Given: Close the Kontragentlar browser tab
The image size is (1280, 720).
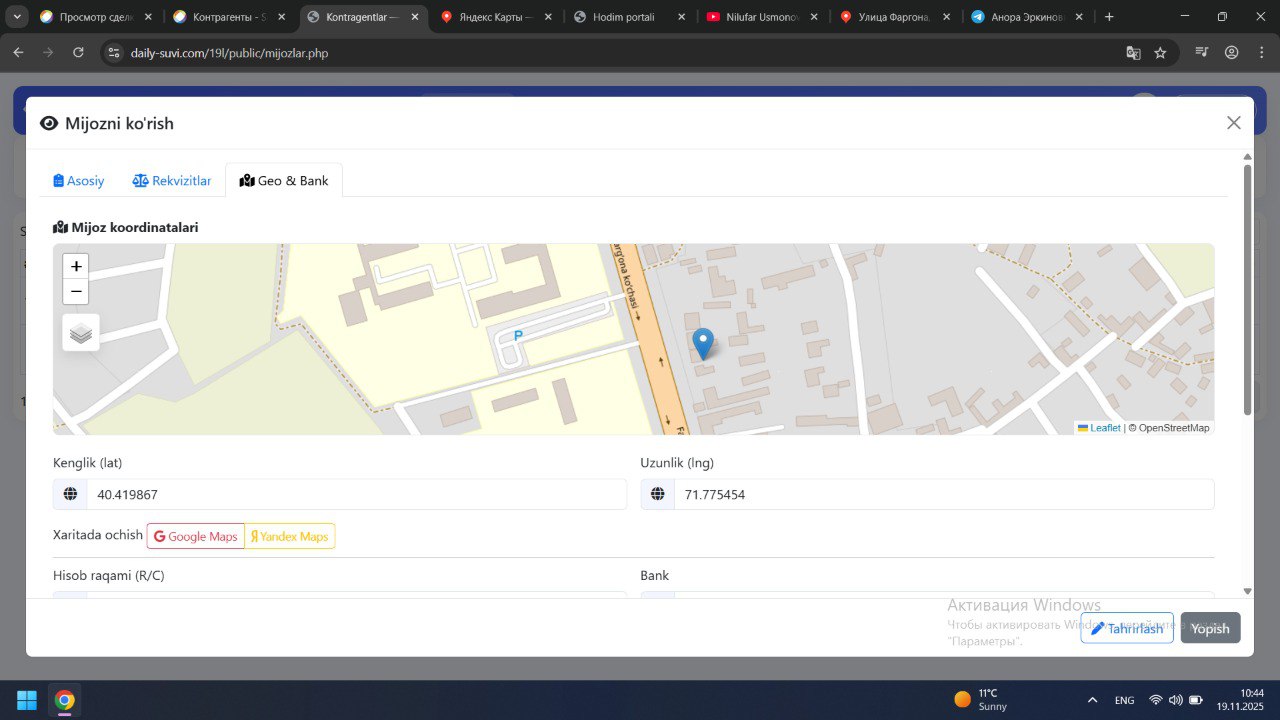Looking at the screenshot, I should click(x=414, y=17).
